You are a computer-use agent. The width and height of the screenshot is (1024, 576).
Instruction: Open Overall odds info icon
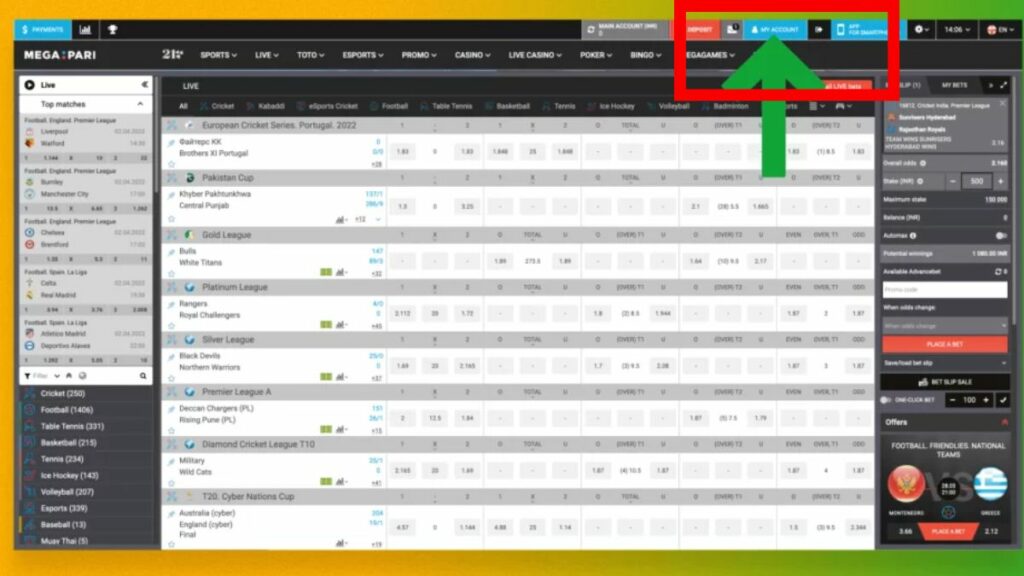tap(923, 163)
